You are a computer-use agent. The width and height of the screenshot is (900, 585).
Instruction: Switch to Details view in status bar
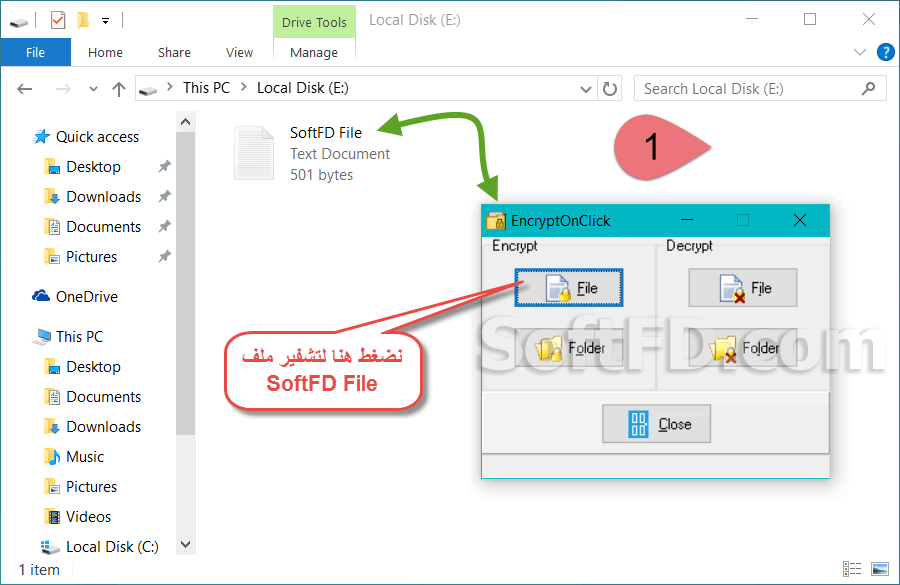click(852, 569)
